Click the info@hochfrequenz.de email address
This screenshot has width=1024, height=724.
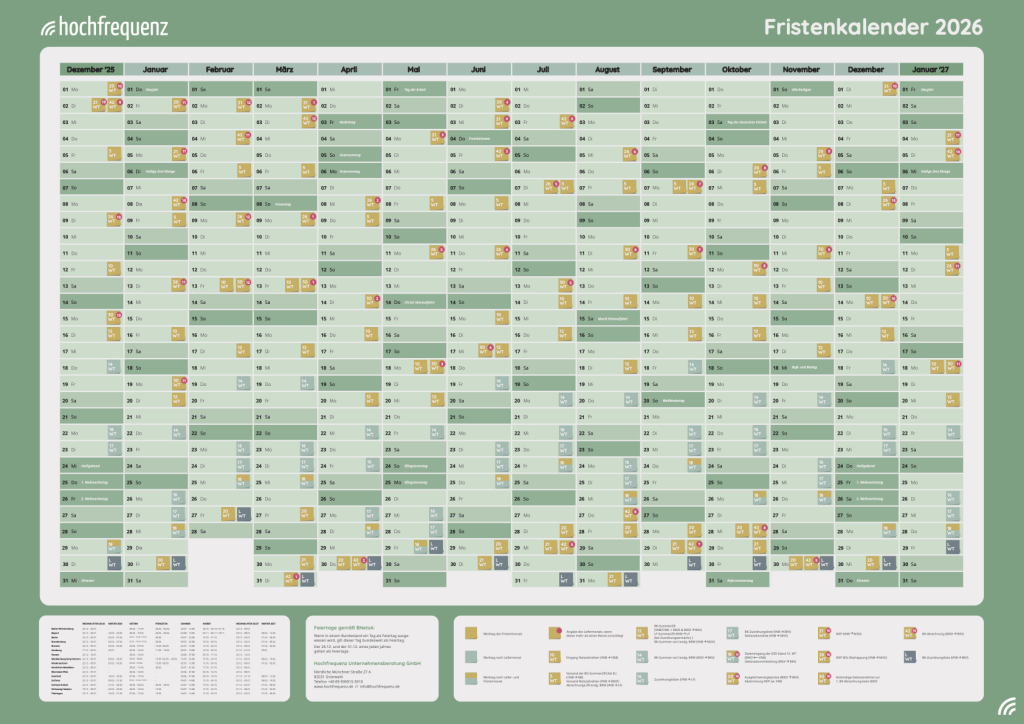tap(378, 686)
